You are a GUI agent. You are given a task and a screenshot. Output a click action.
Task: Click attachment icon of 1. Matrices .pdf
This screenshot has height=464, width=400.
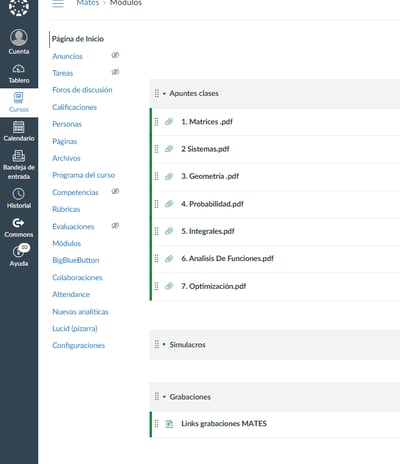pyautogui.click(x=169, y=122)
